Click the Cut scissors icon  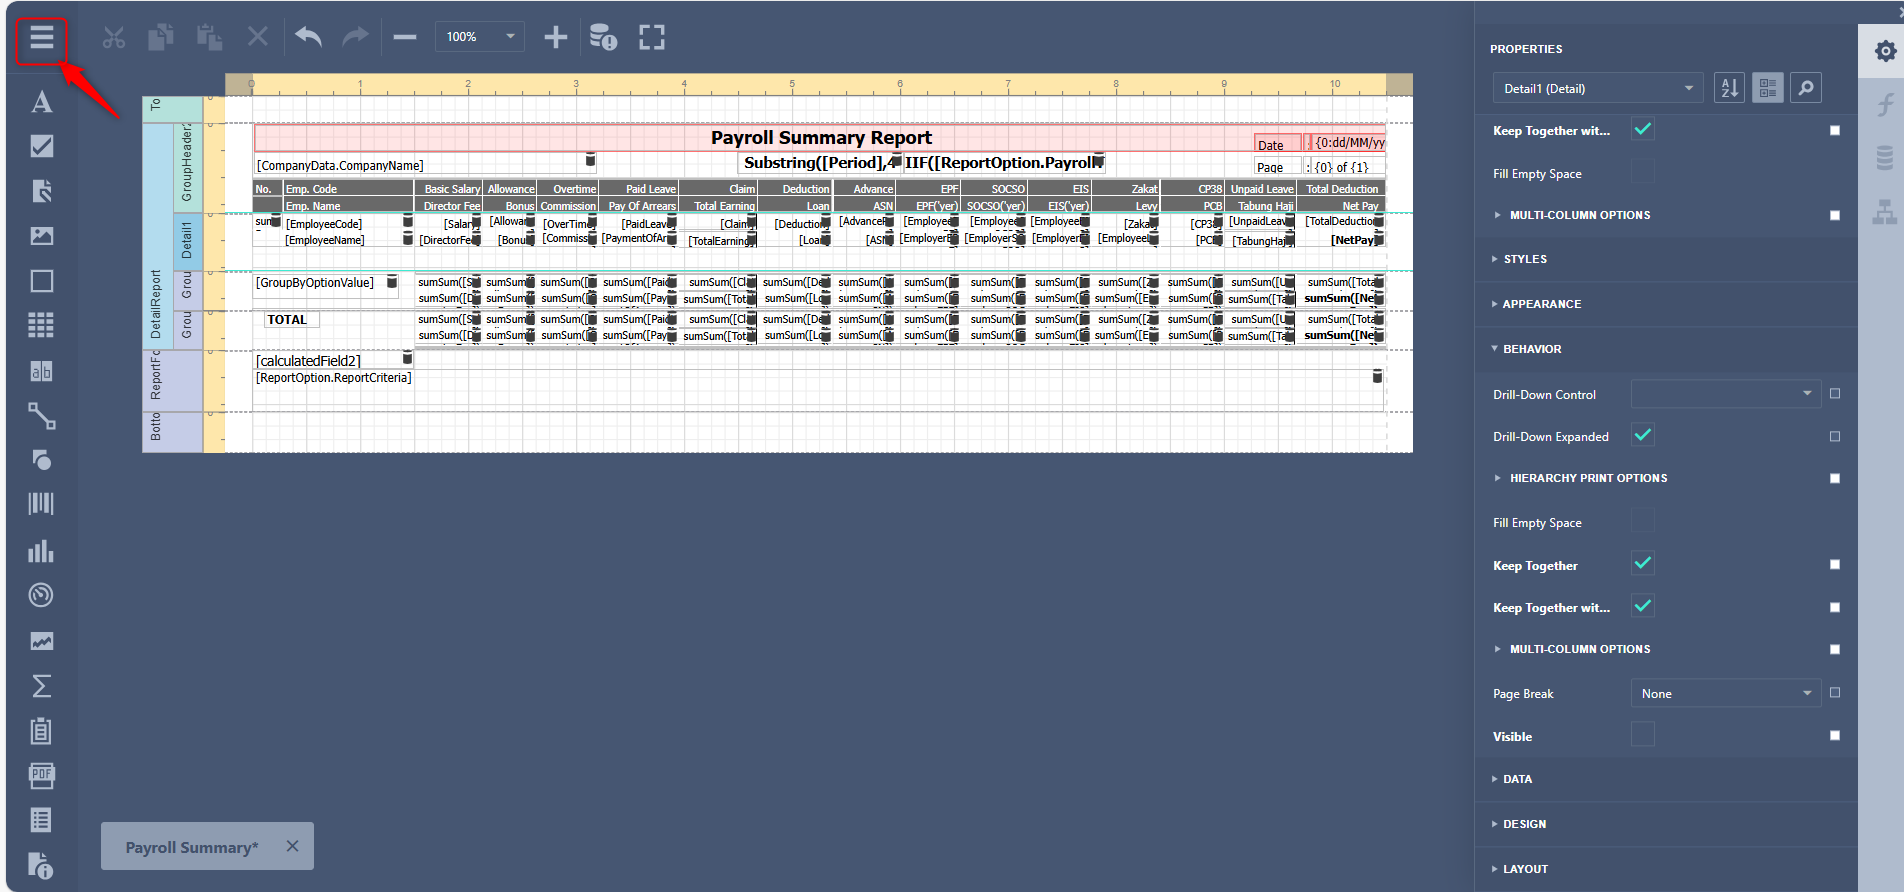114,38
